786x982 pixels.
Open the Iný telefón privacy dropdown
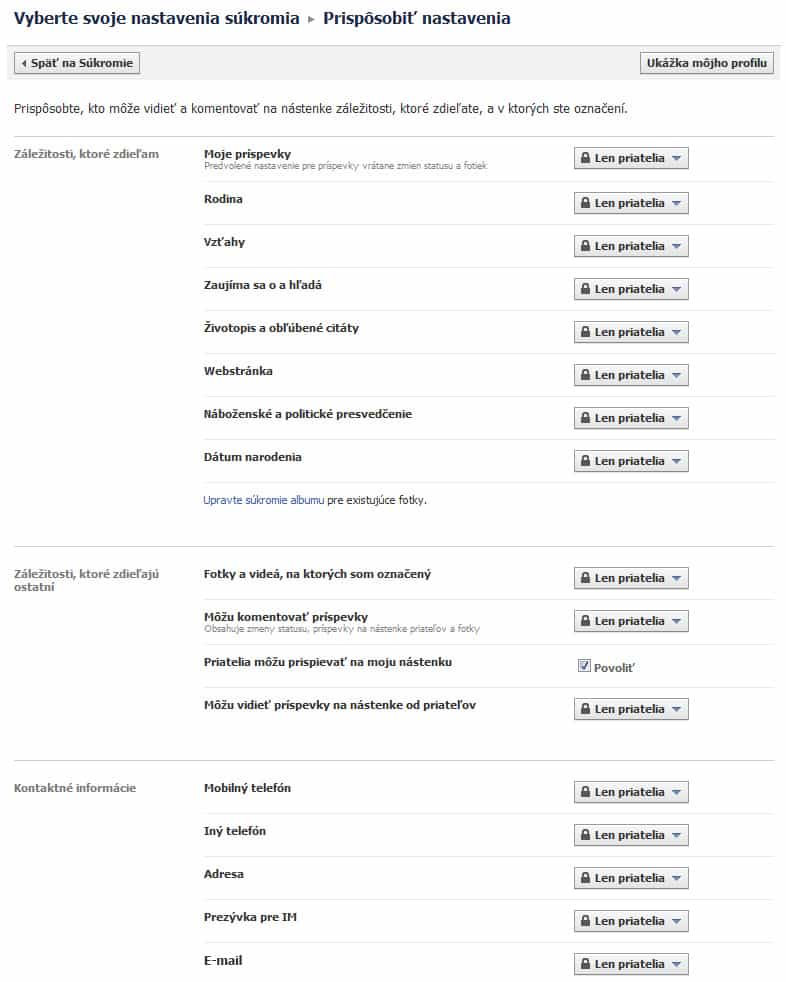[x=631, y=835]
